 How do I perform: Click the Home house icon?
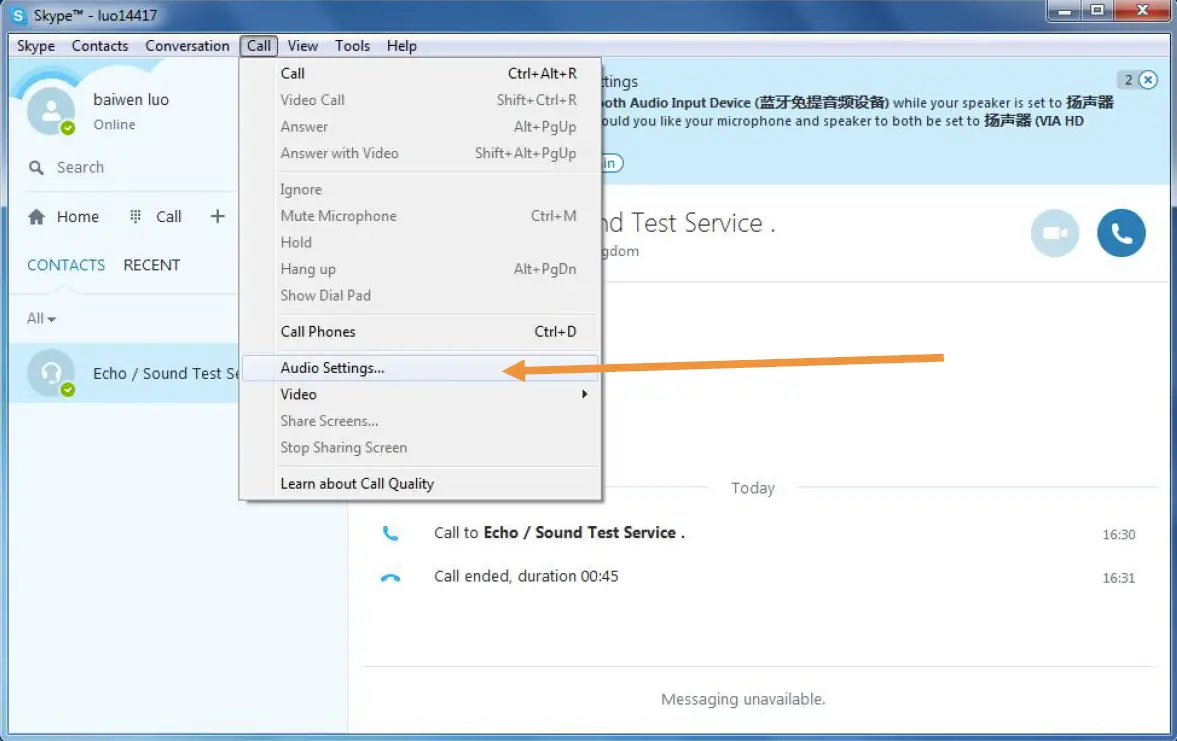coord(36,217)
